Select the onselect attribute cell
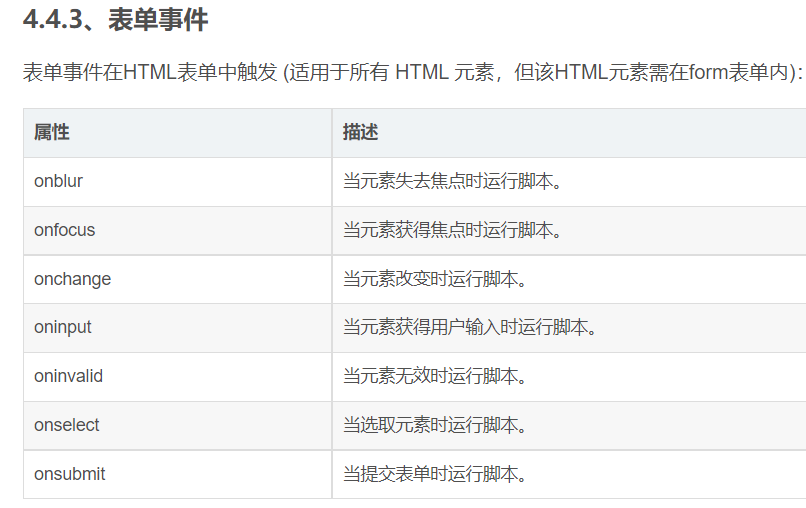 66,425
